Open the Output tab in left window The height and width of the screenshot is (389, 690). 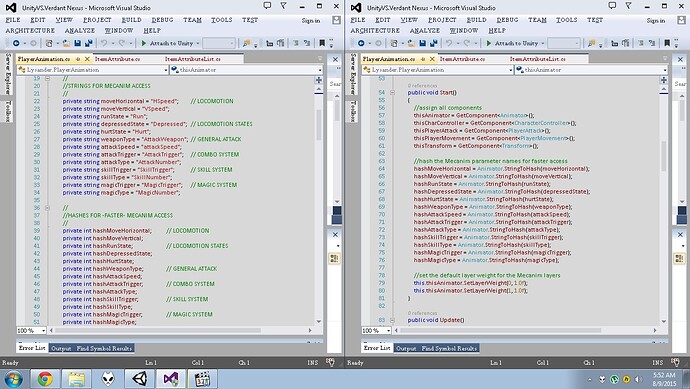coord(61,348)
